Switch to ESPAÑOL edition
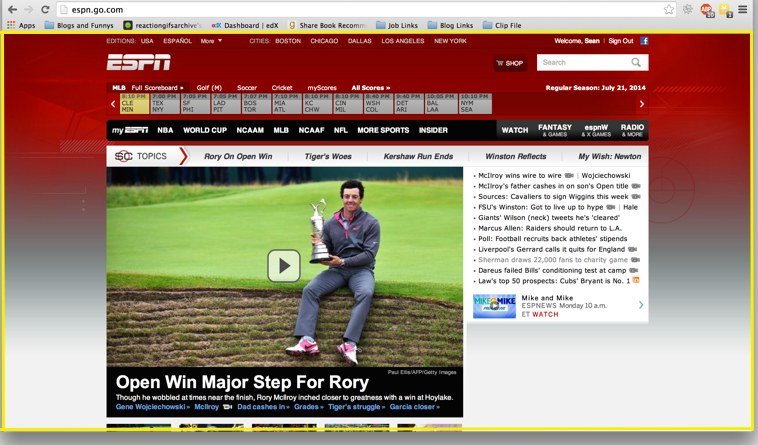Screen dimensions: 758x445 (x=177, y=41)
